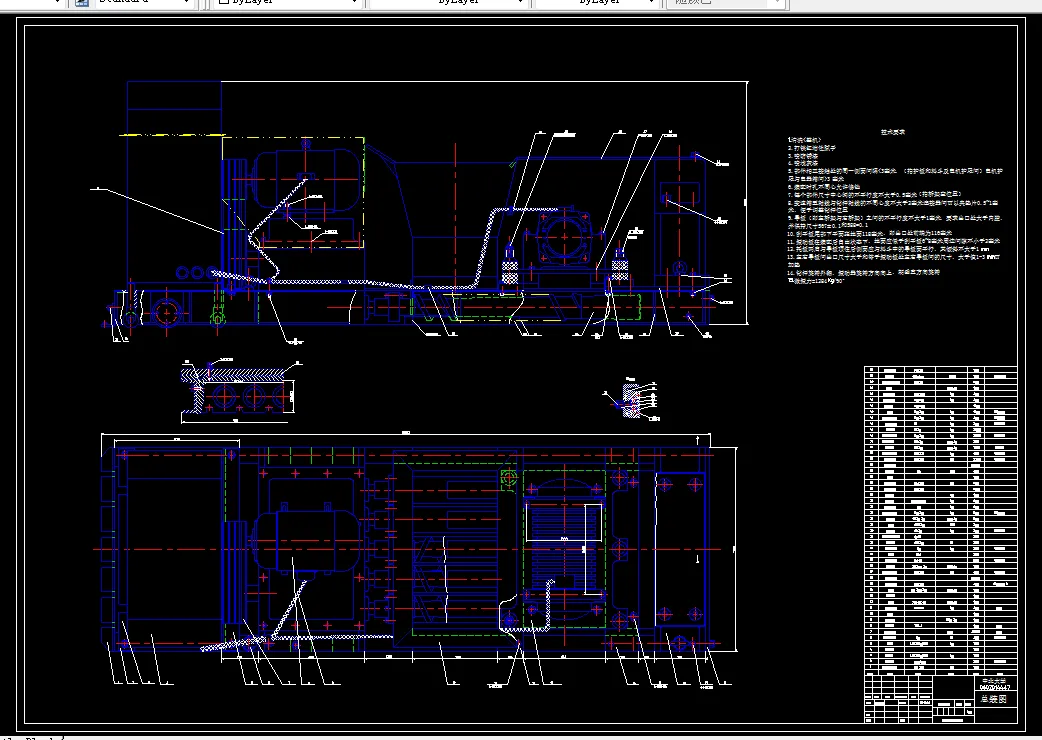Click the greyed-out plot style dropdown
The width and height of the screenshot is (1042, 740).
pyautogui.click(x=727, y=3)
